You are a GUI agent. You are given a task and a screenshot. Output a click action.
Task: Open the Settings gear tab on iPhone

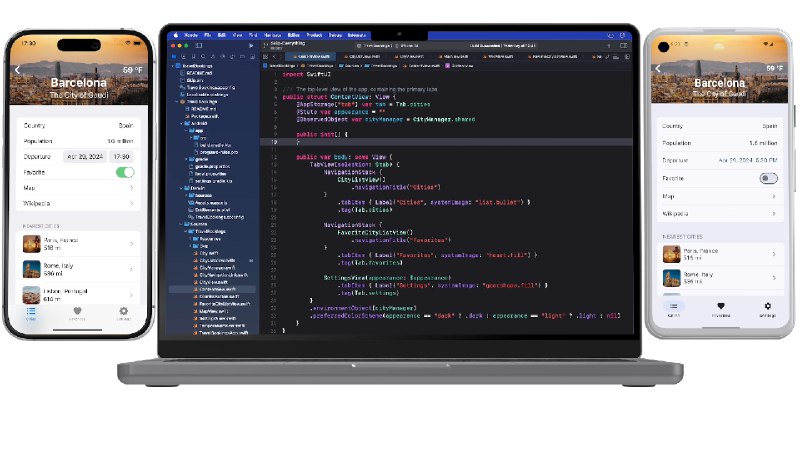tap(124, 312)
